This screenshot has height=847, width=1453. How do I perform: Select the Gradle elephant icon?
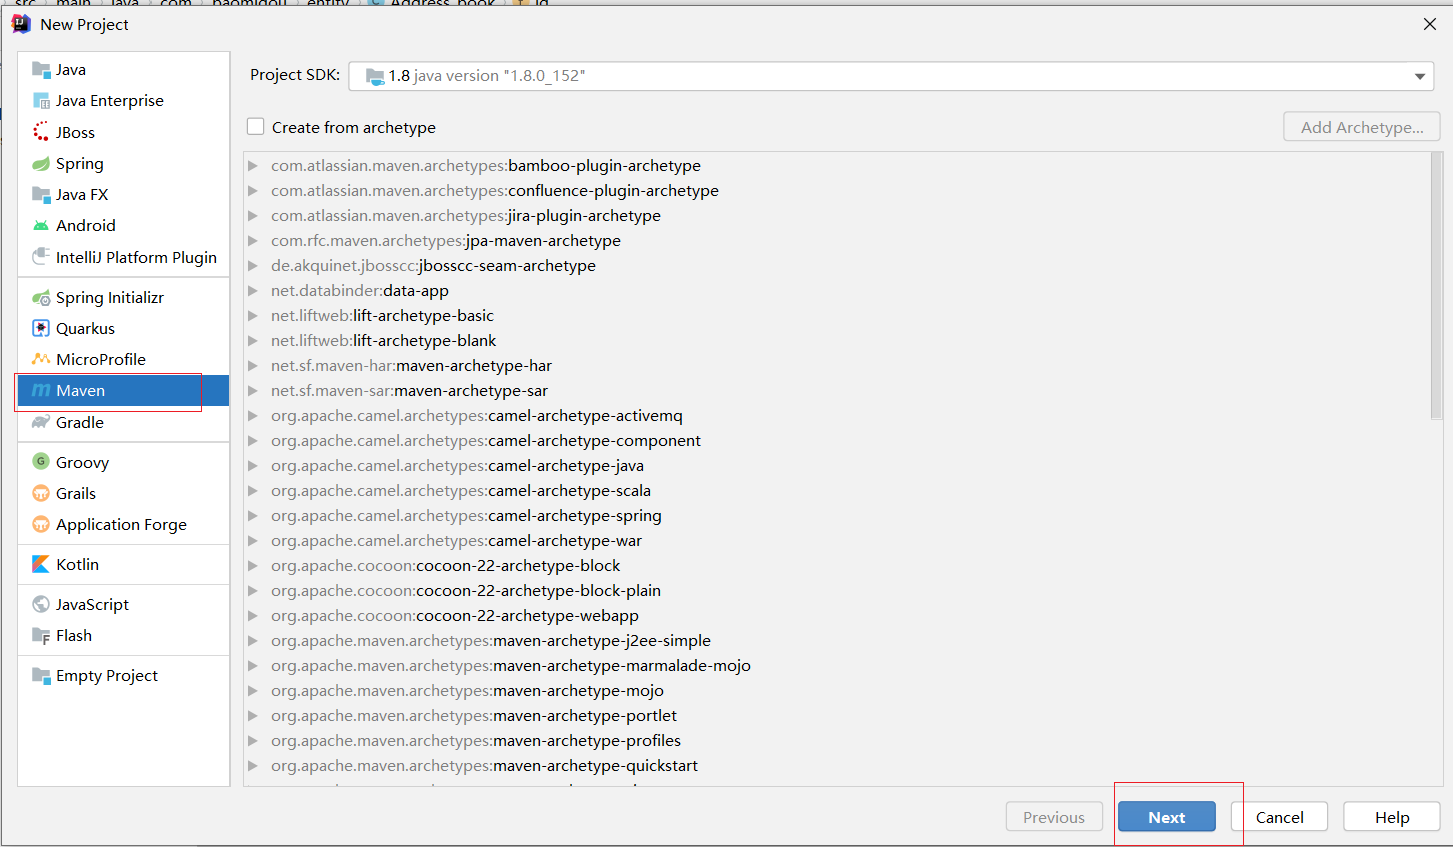coord(41,422)
